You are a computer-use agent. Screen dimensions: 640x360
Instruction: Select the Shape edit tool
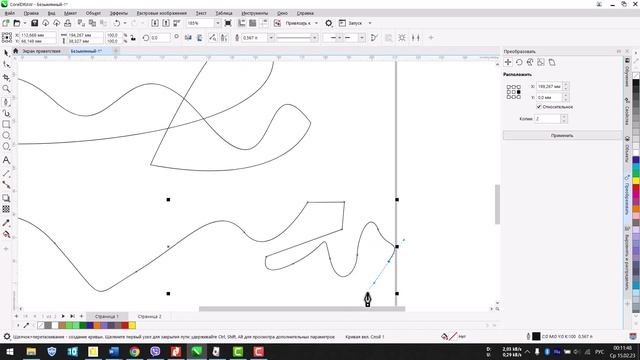click(x=6, y=64)
